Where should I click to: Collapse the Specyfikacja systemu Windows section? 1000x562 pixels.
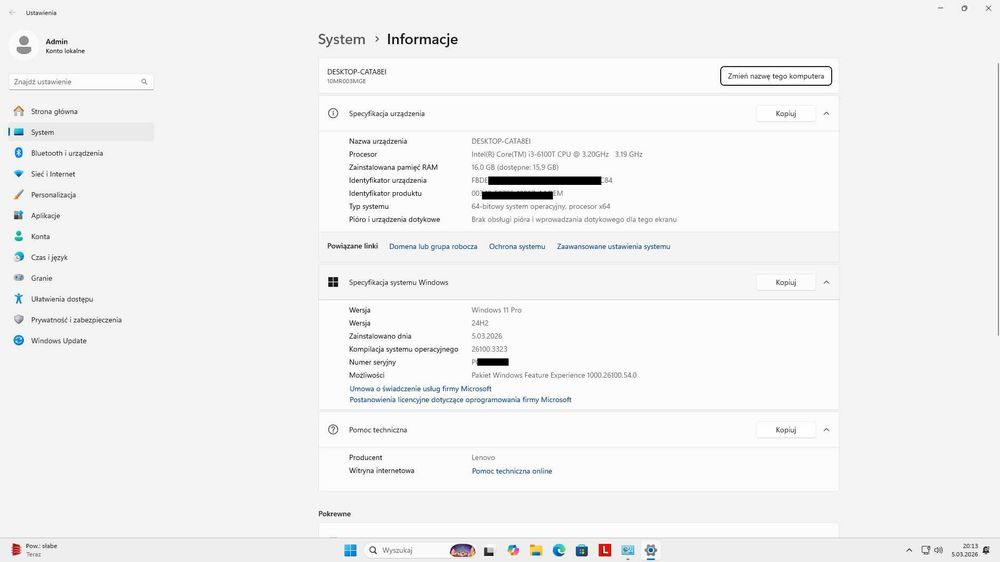[x=827, y=282]
